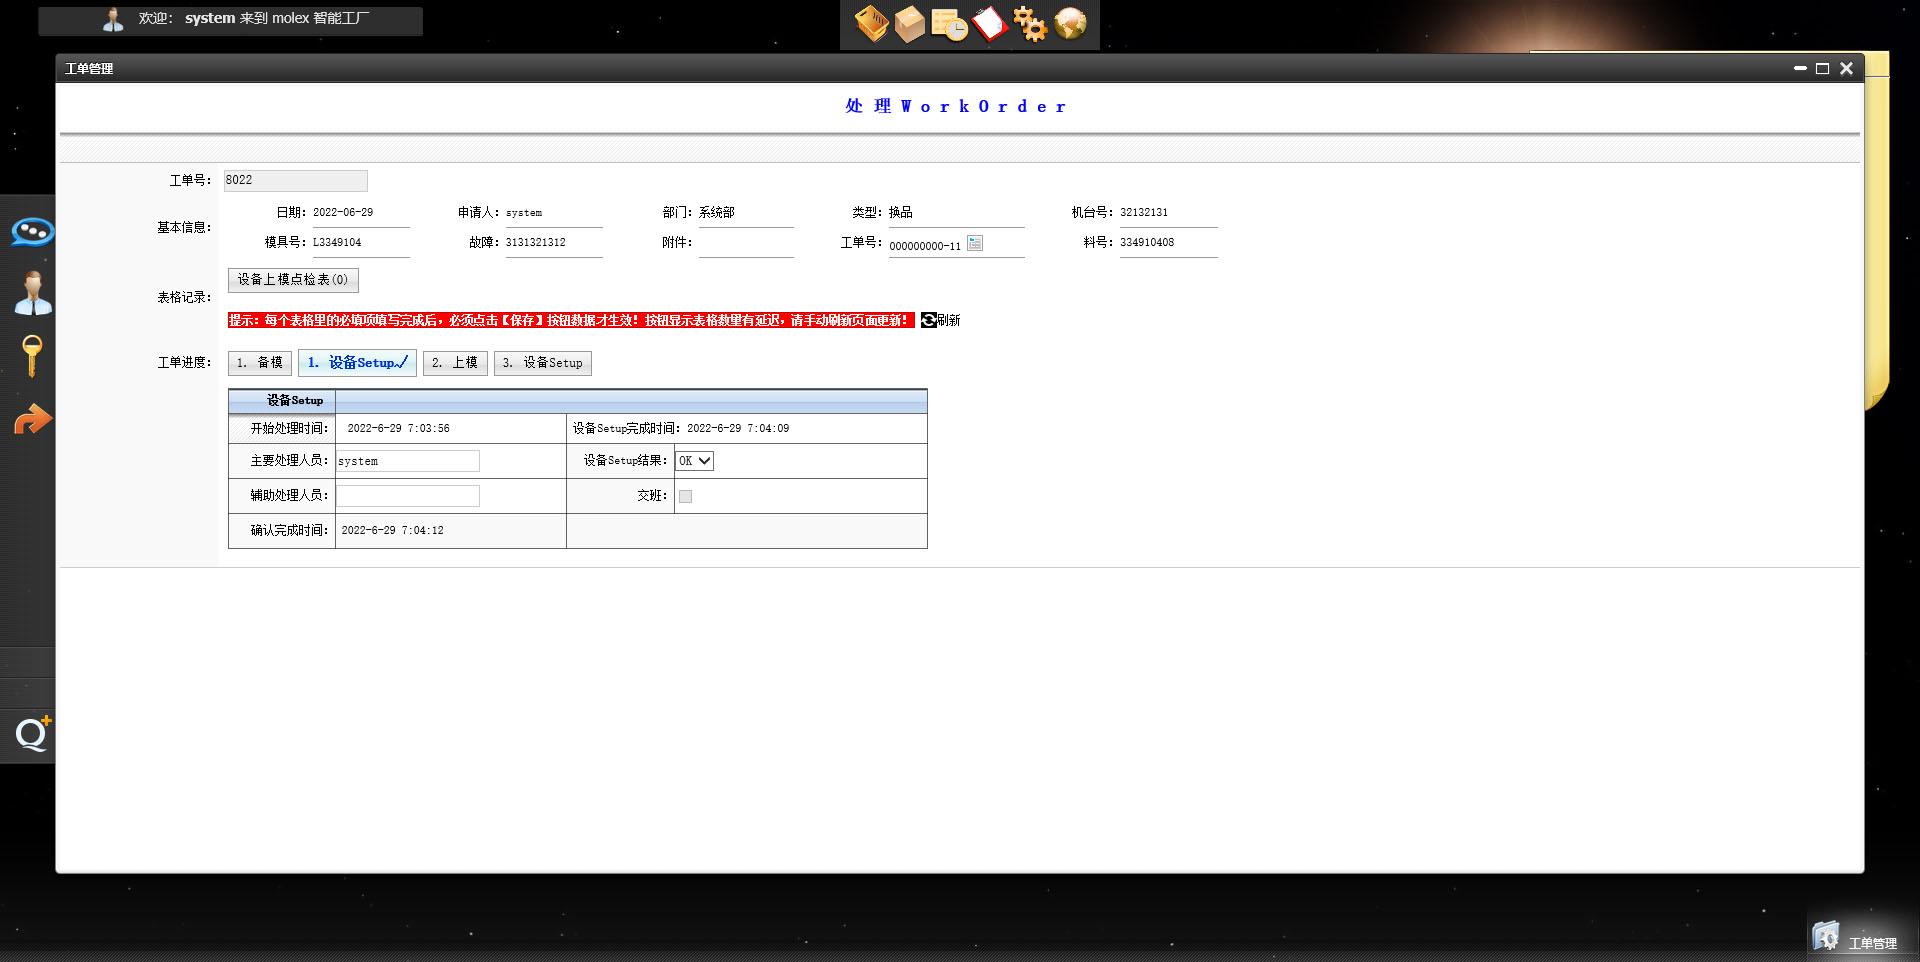Open 工单管理 in the bottom taskbar
Screen dimensions: 1920x962
1856,940
